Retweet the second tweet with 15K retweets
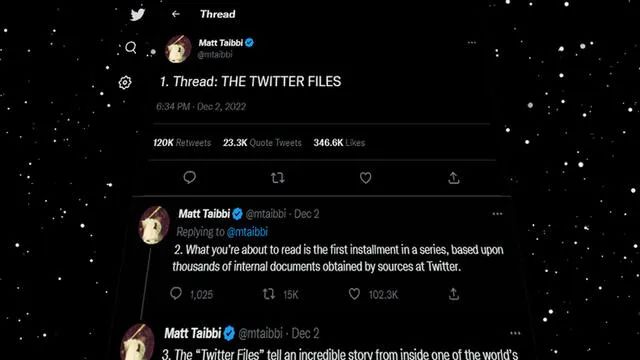640x360 pixels. click(269, 294)
